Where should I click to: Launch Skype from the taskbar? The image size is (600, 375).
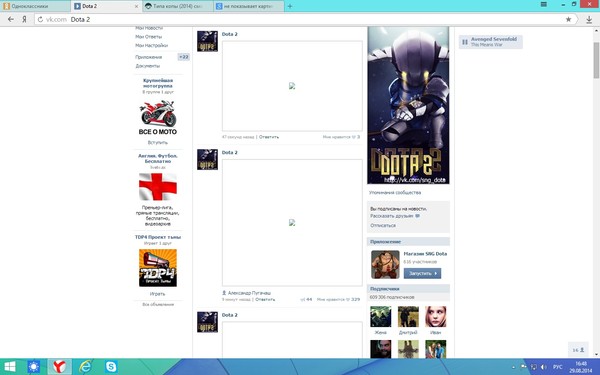point(111,367)
